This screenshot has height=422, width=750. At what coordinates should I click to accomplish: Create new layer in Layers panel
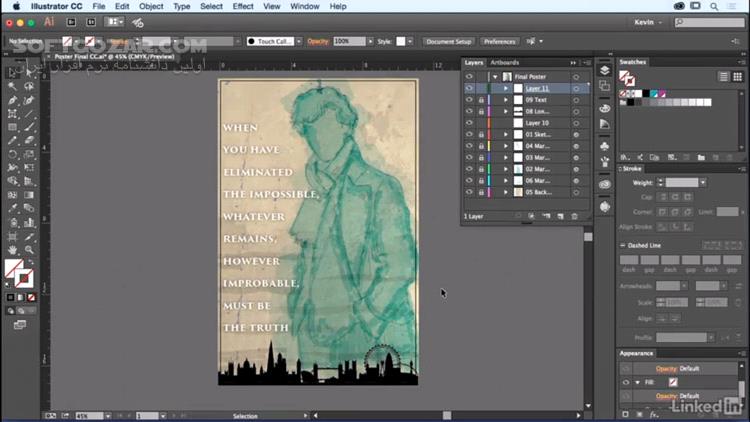560,216
